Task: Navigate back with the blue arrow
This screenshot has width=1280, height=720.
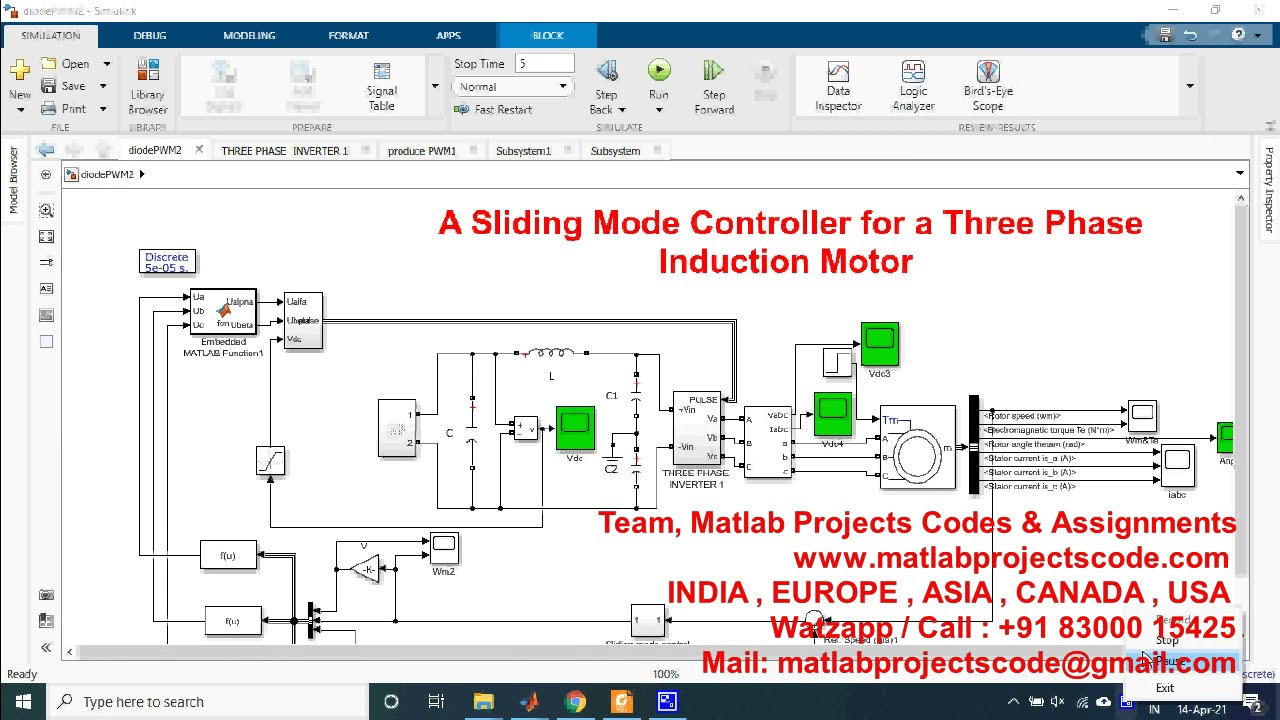Action: coord(46,150)
